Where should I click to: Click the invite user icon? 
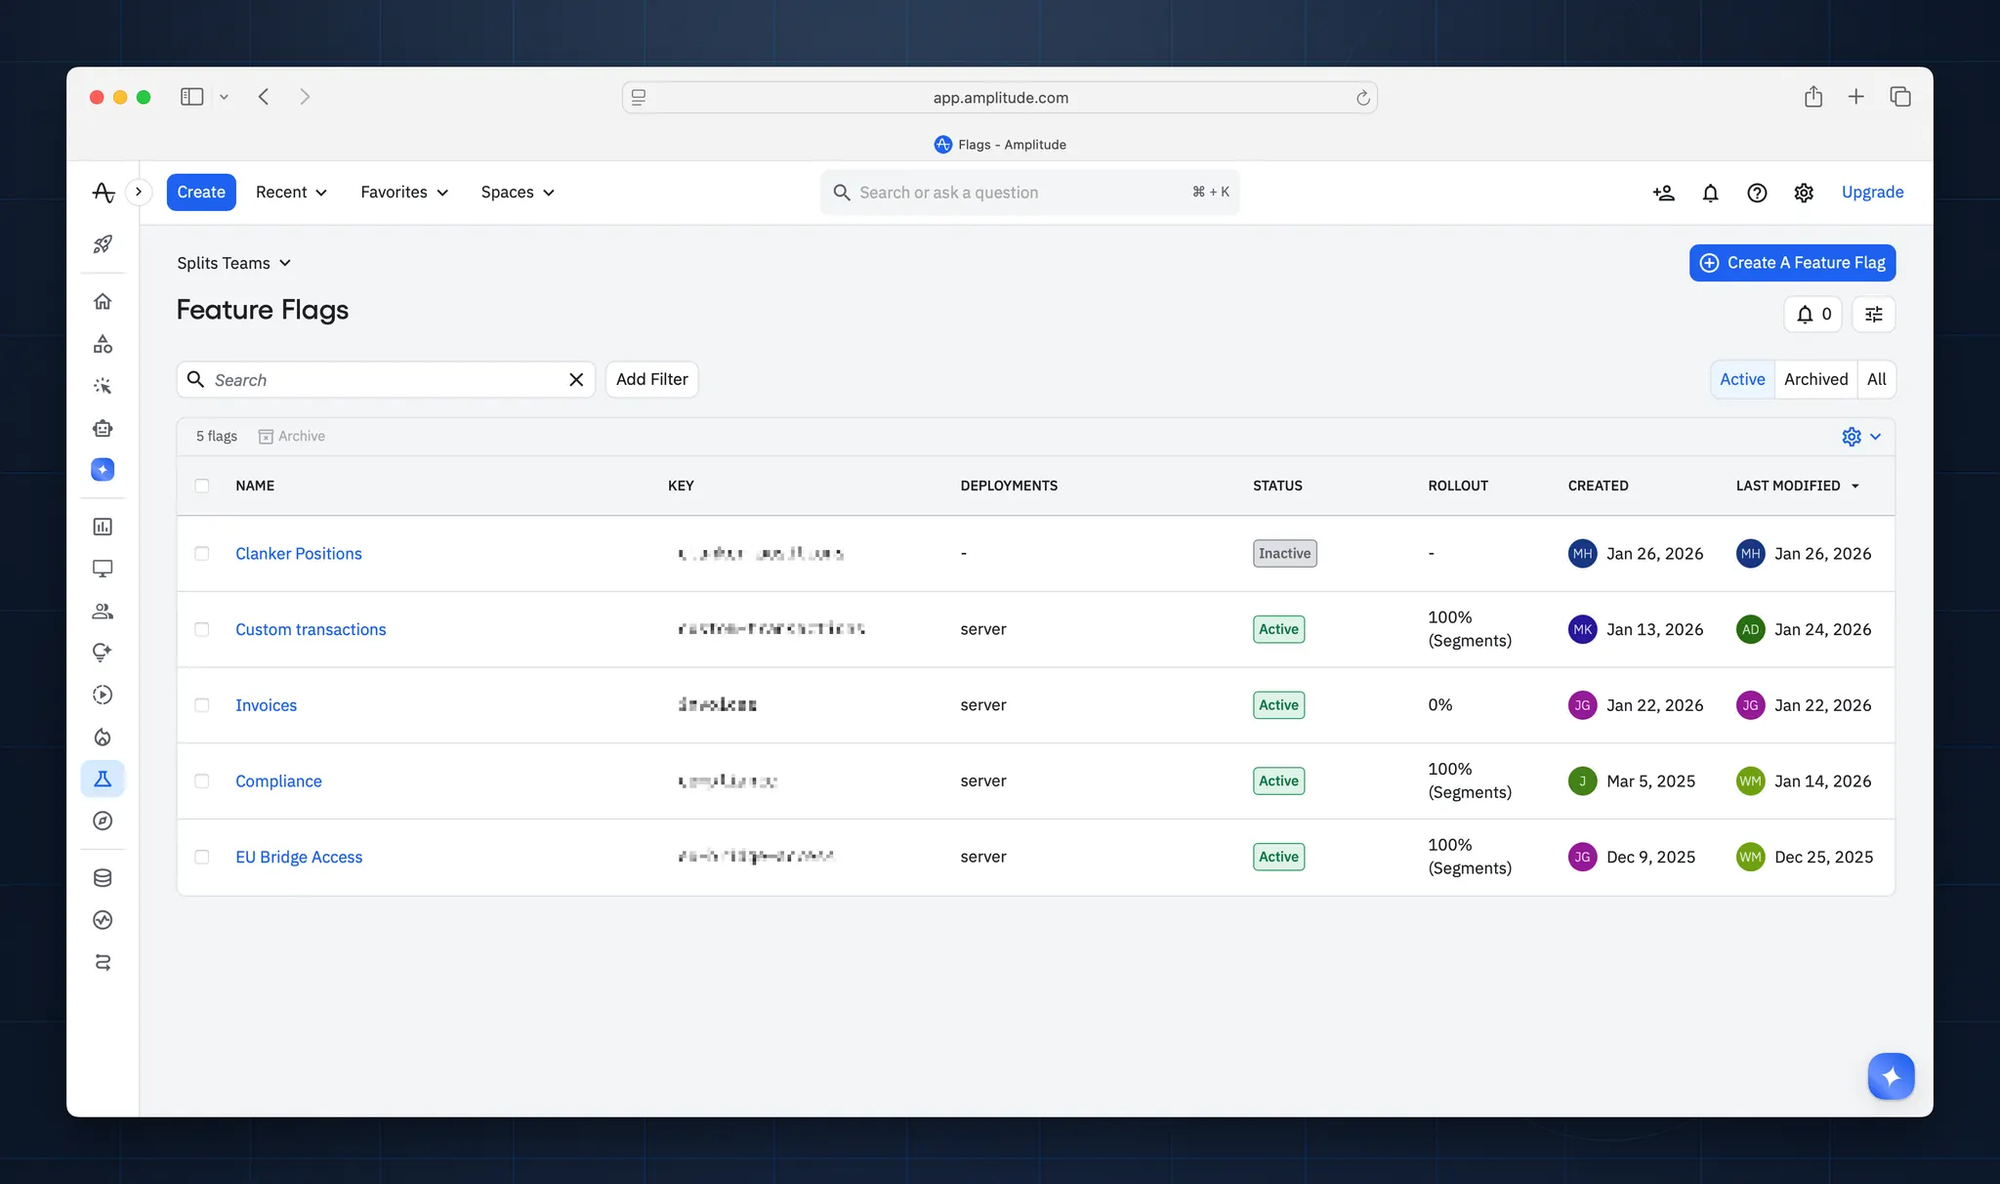(x=1663, y=192)
